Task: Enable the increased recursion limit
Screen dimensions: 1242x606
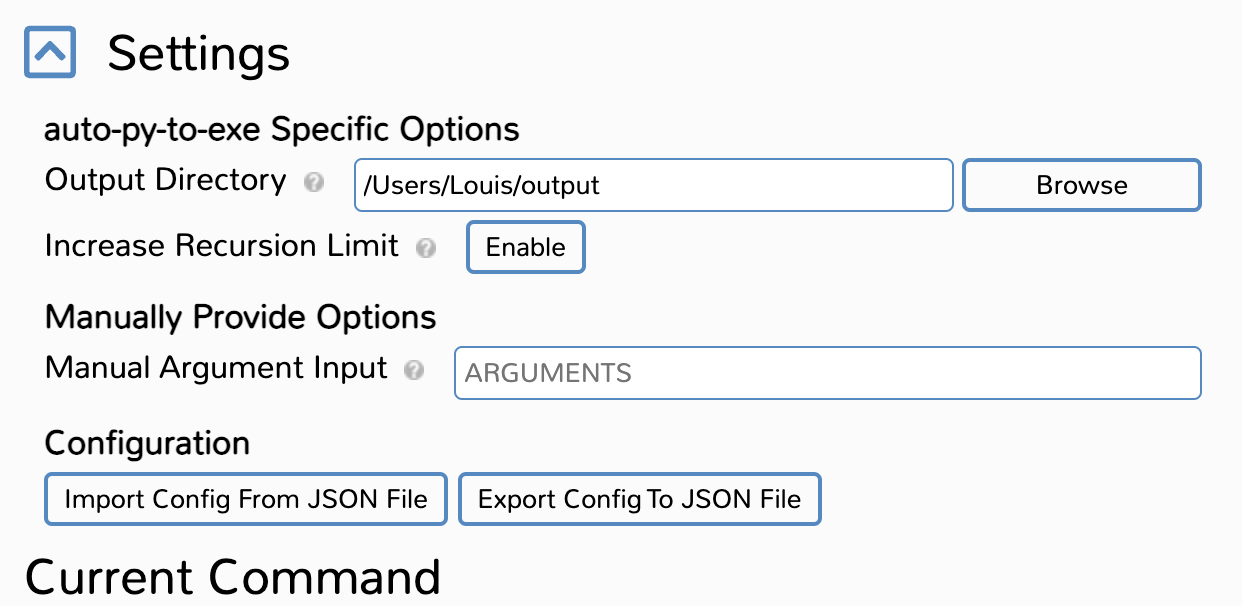Action: 526,248
